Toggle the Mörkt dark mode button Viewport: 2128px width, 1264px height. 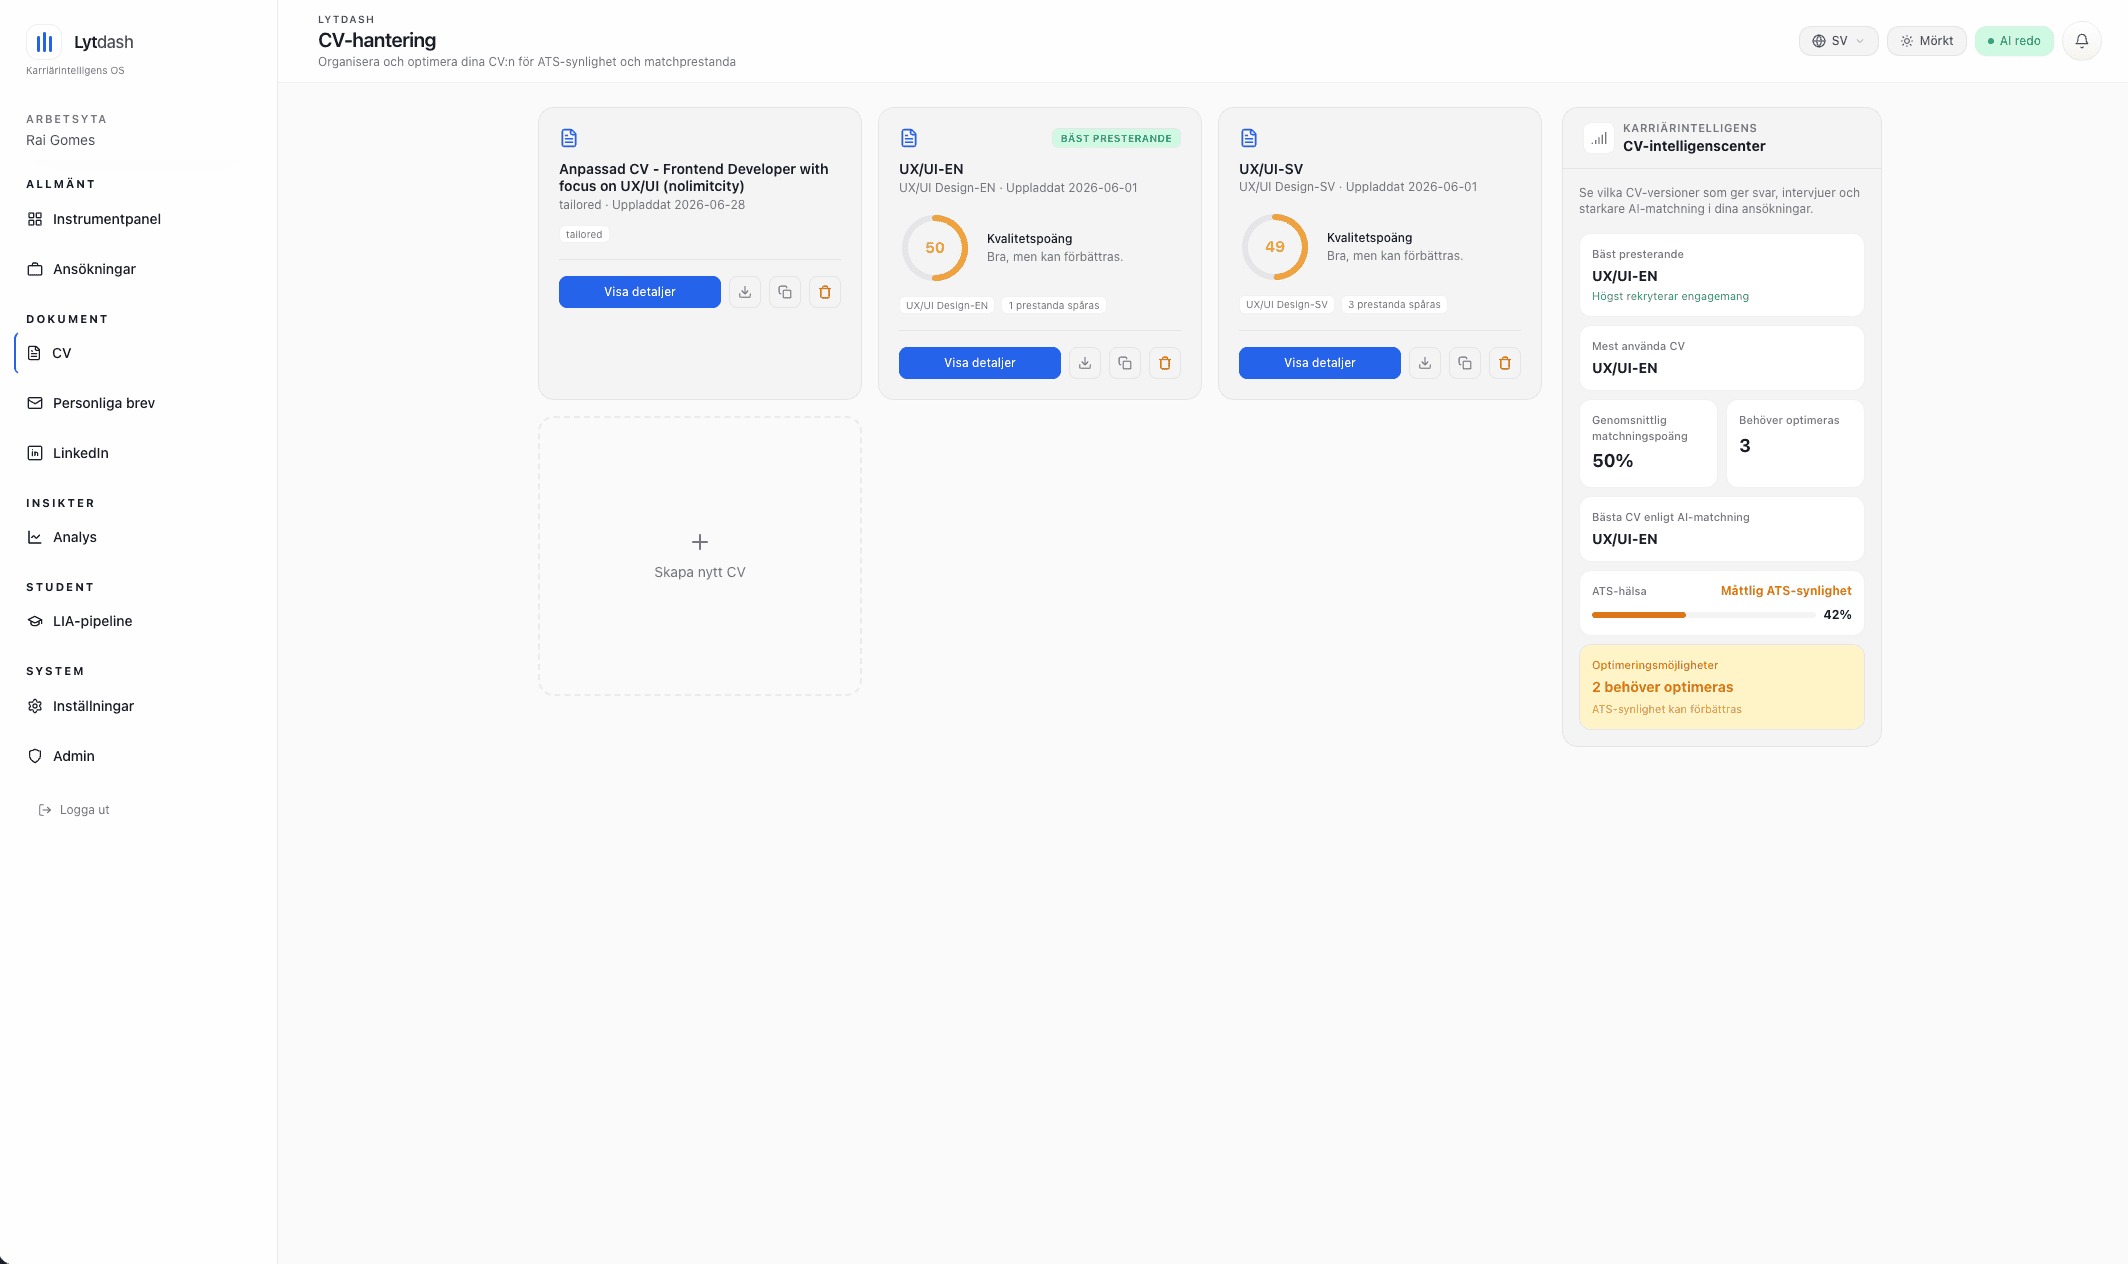[1927, 41]
